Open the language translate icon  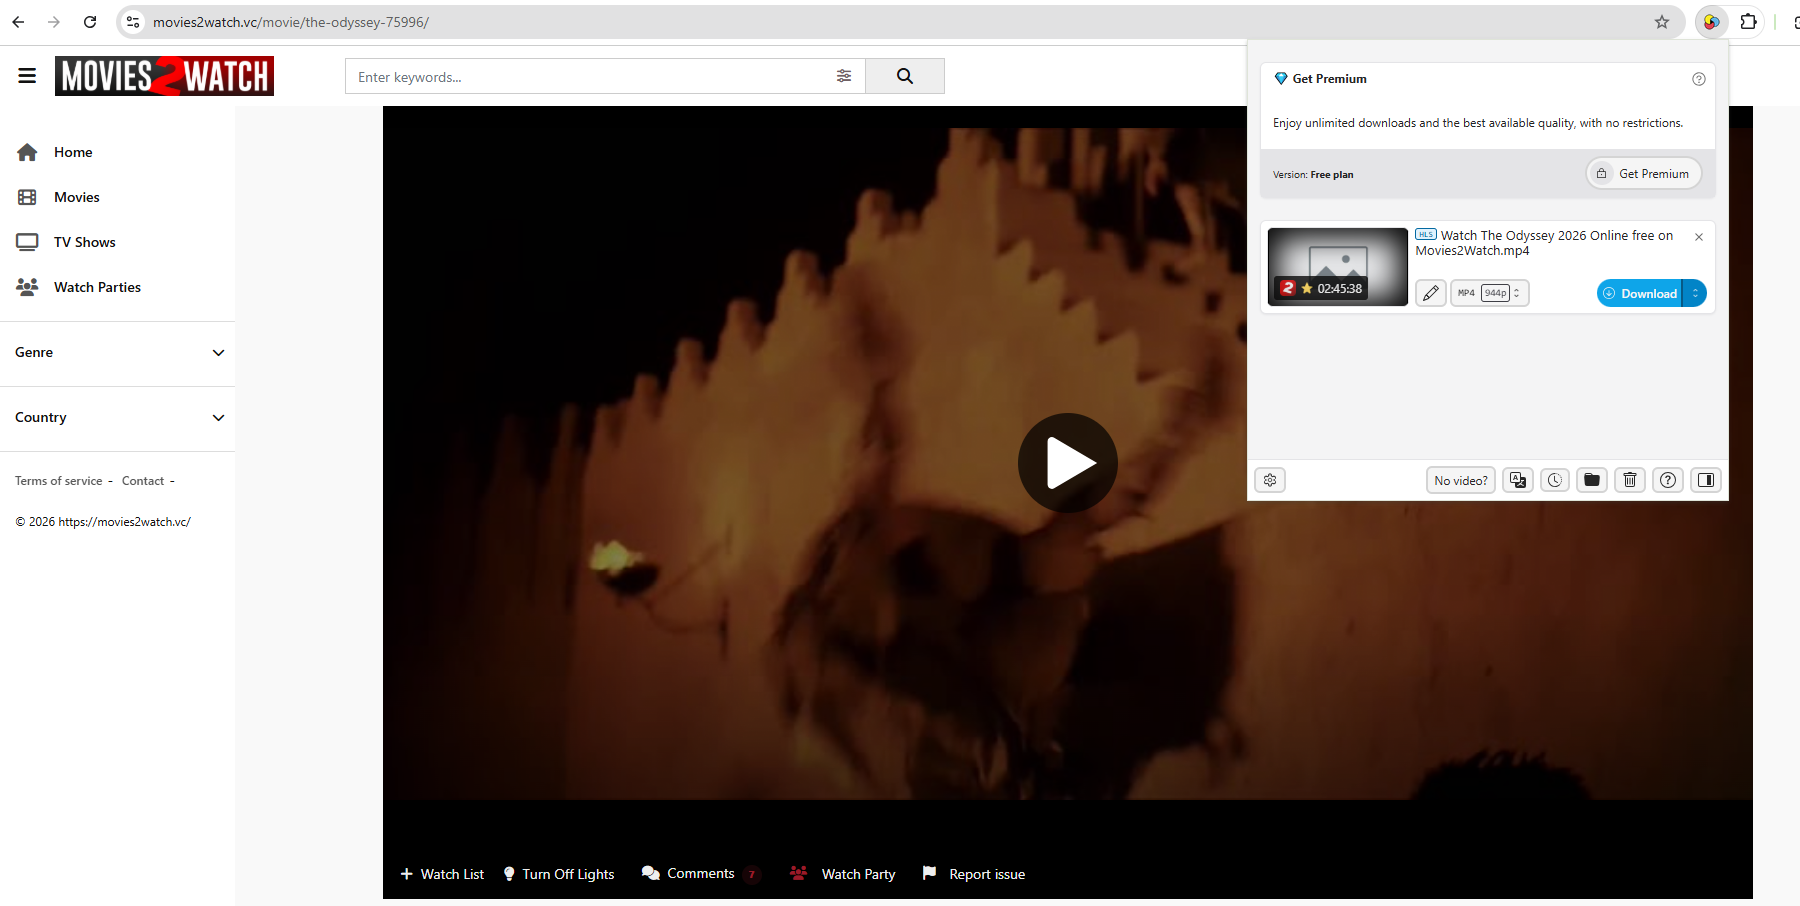(1518, 480)
